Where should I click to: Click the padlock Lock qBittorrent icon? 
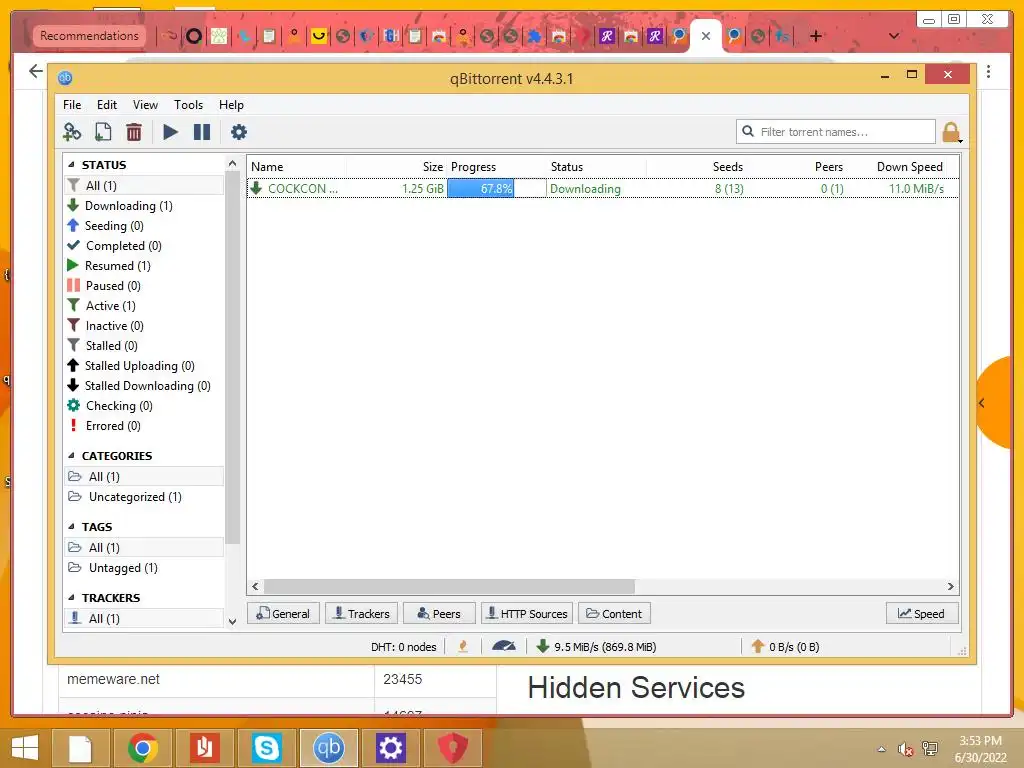pyautogui.click(x=952, y=133)
